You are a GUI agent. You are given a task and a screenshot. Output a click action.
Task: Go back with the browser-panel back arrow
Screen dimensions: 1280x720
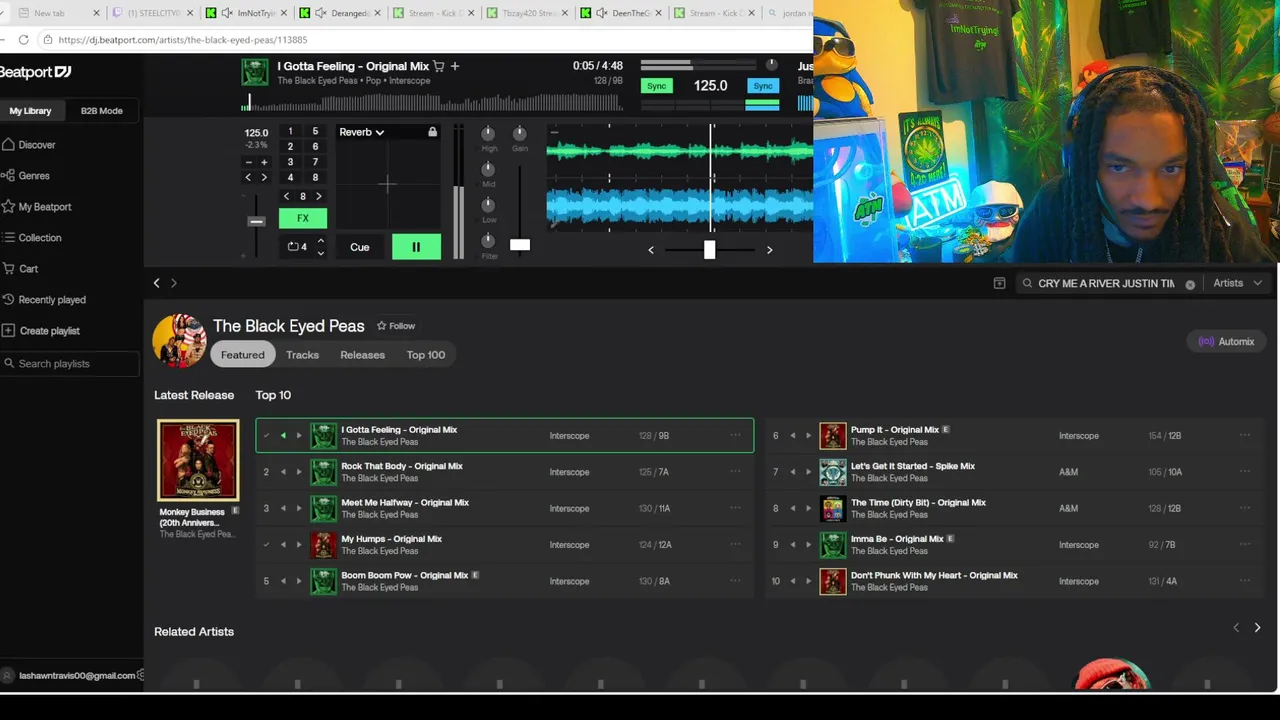point(156,283)
